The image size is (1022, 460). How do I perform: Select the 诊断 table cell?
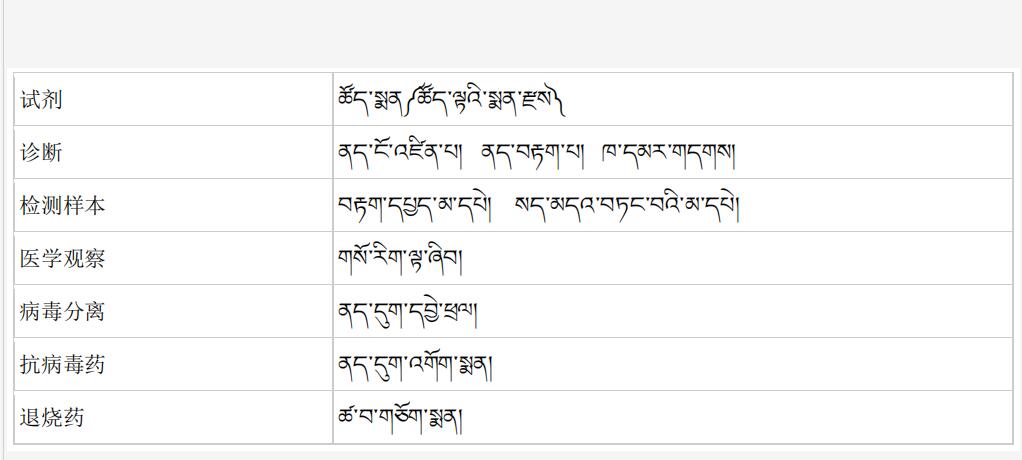pos(173,152)
